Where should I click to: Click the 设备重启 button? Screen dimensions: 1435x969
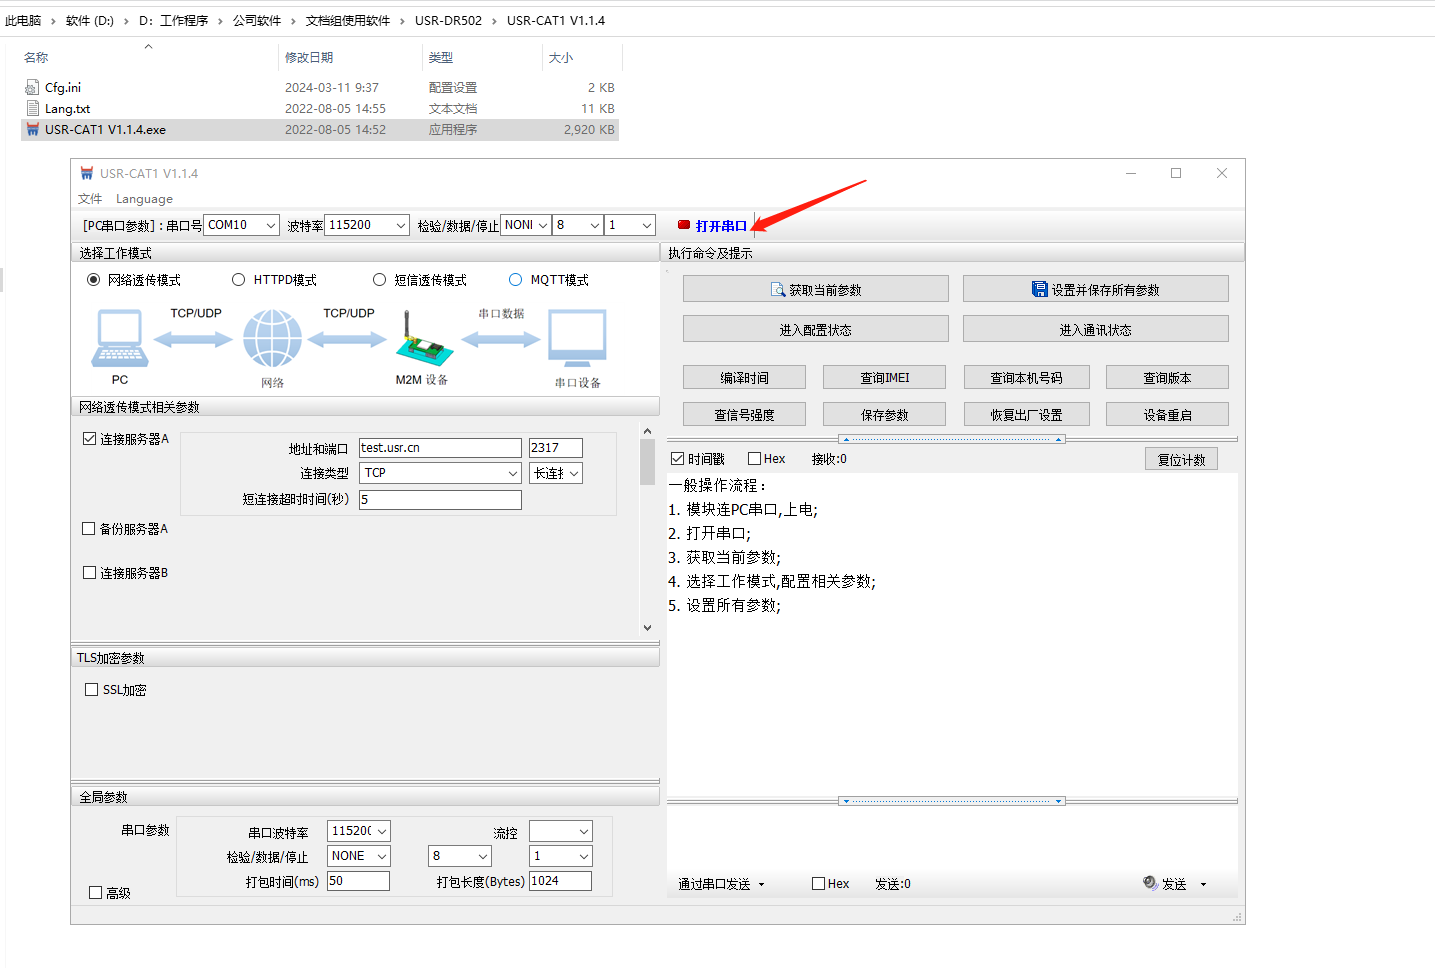point(1167,415)
